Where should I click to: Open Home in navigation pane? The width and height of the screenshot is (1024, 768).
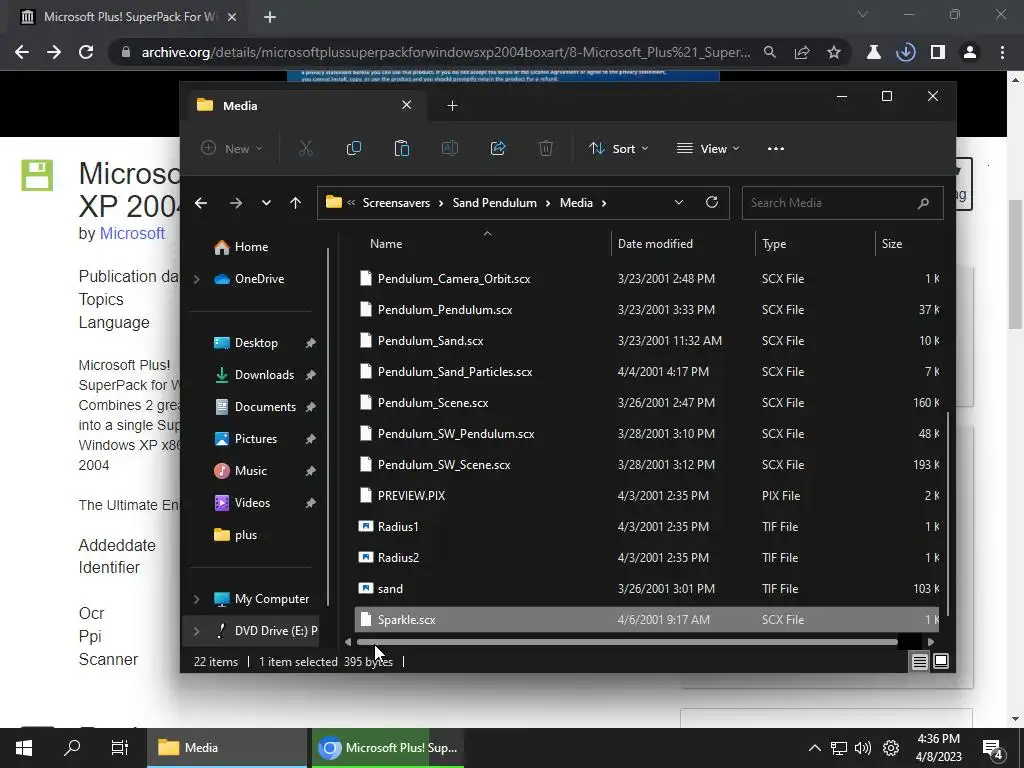[251, 247]
